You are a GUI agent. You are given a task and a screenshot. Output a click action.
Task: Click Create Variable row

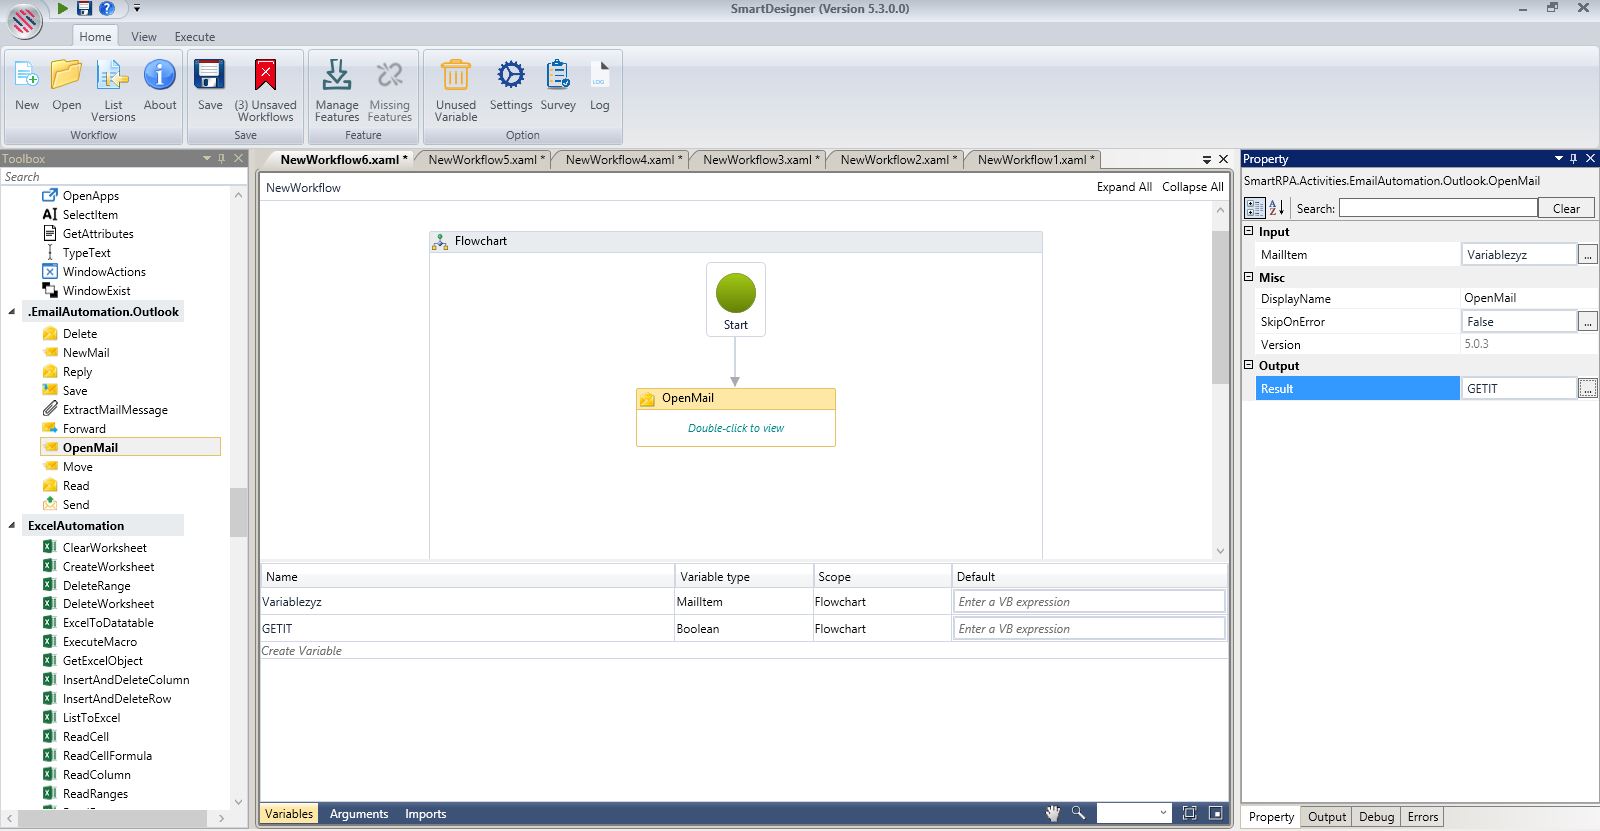(744, 651)
